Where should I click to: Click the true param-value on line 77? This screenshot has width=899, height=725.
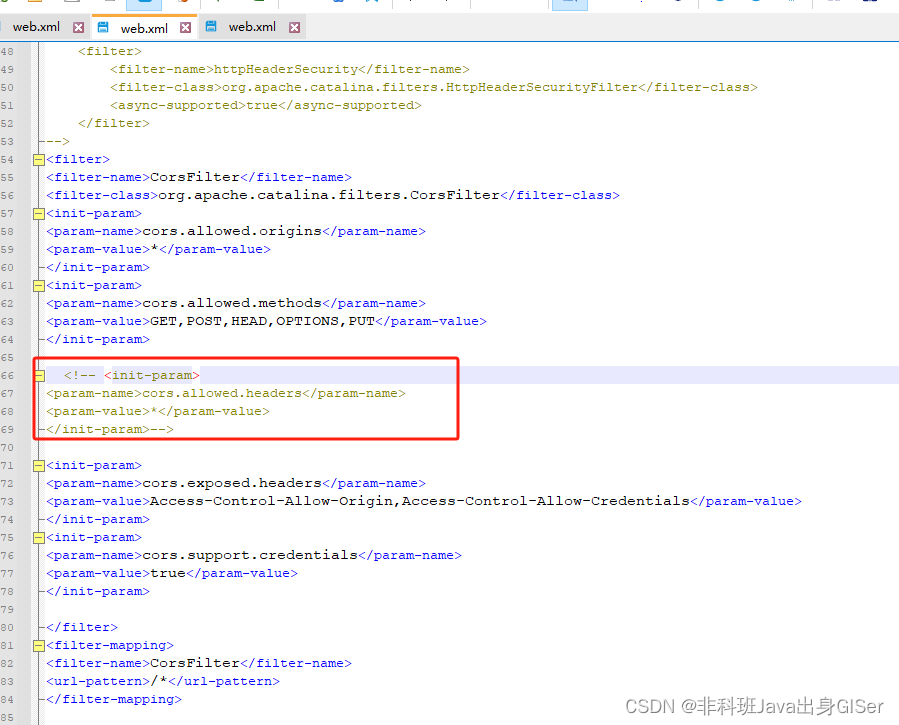coord(168,573)
